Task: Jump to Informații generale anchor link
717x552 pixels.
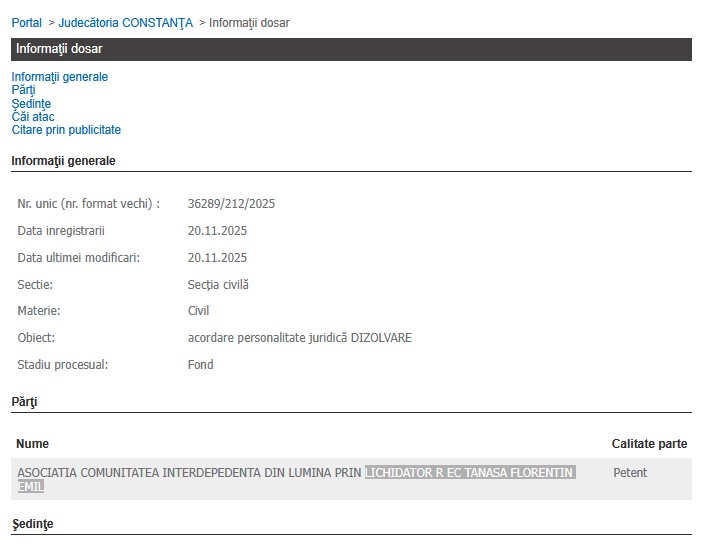Action: [59, 77]
